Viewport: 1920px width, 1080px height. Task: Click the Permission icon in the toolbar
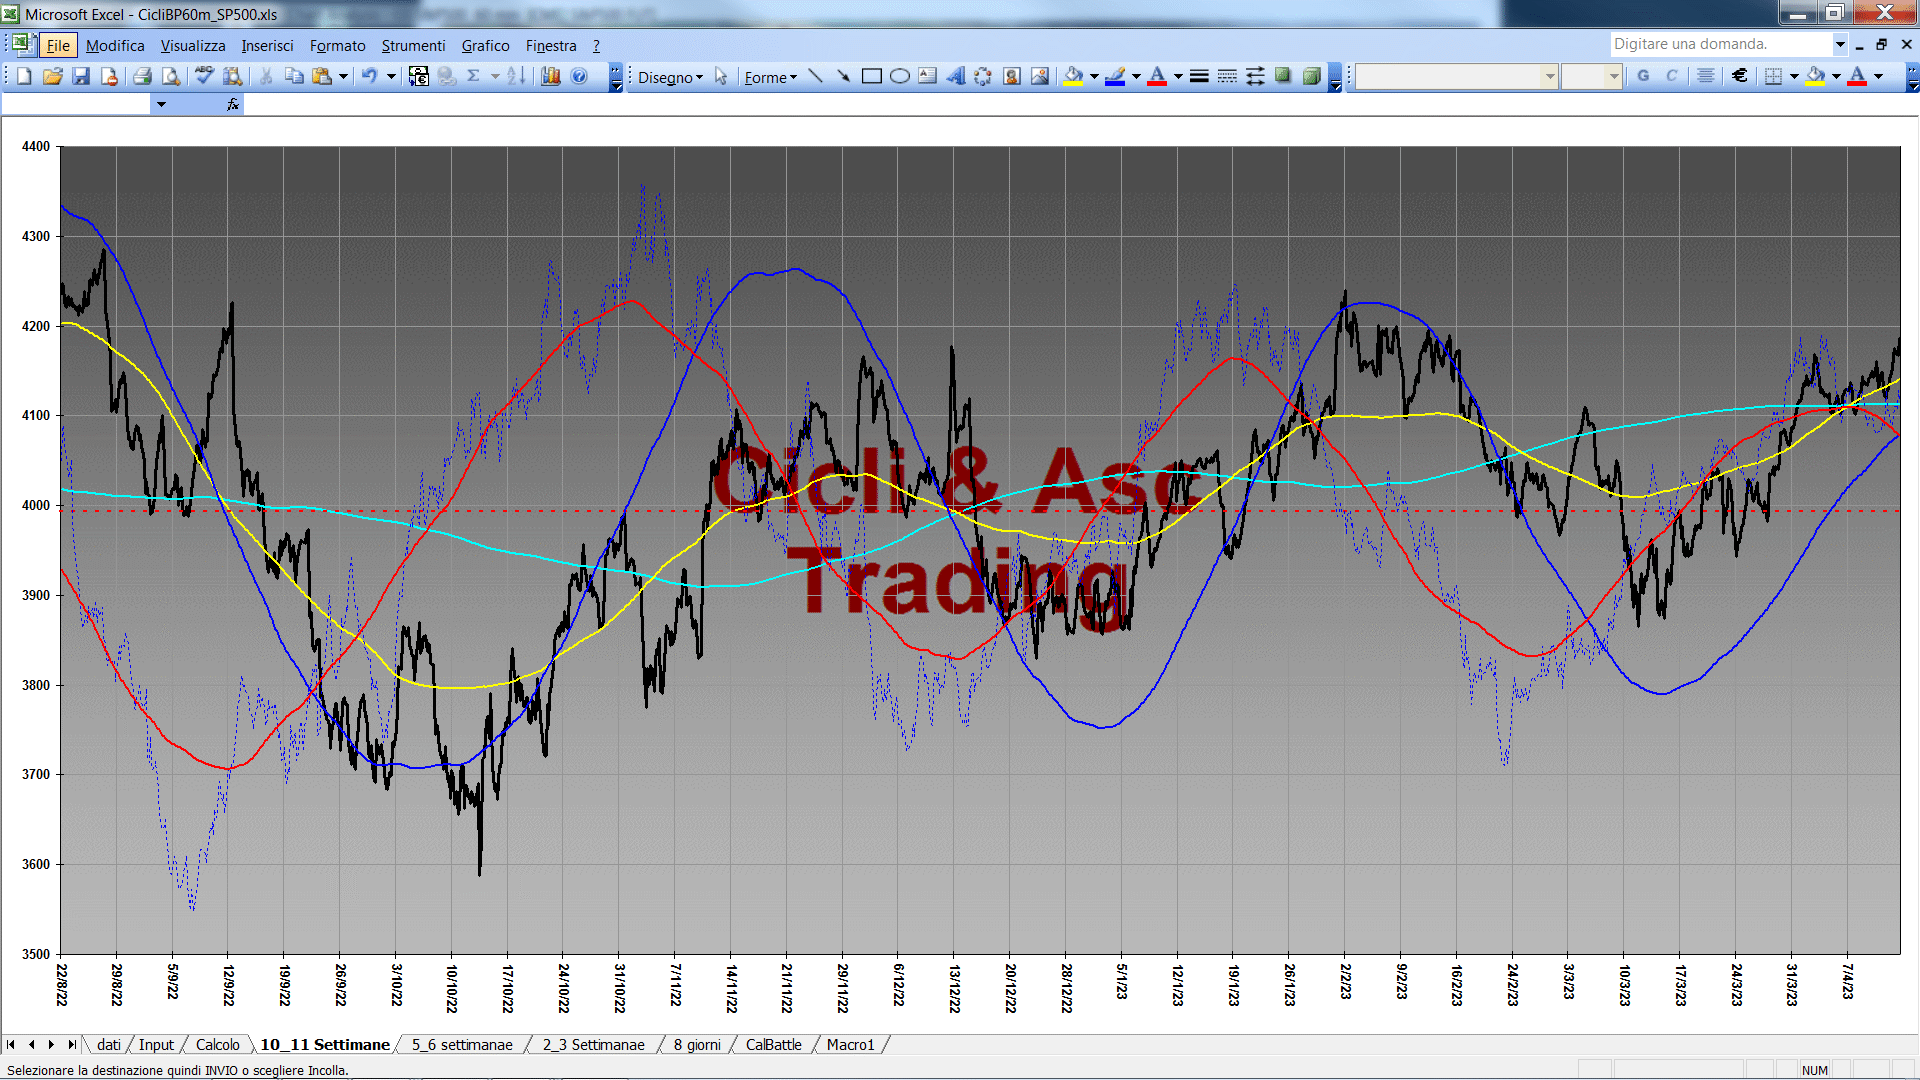[x=109, y=76]
